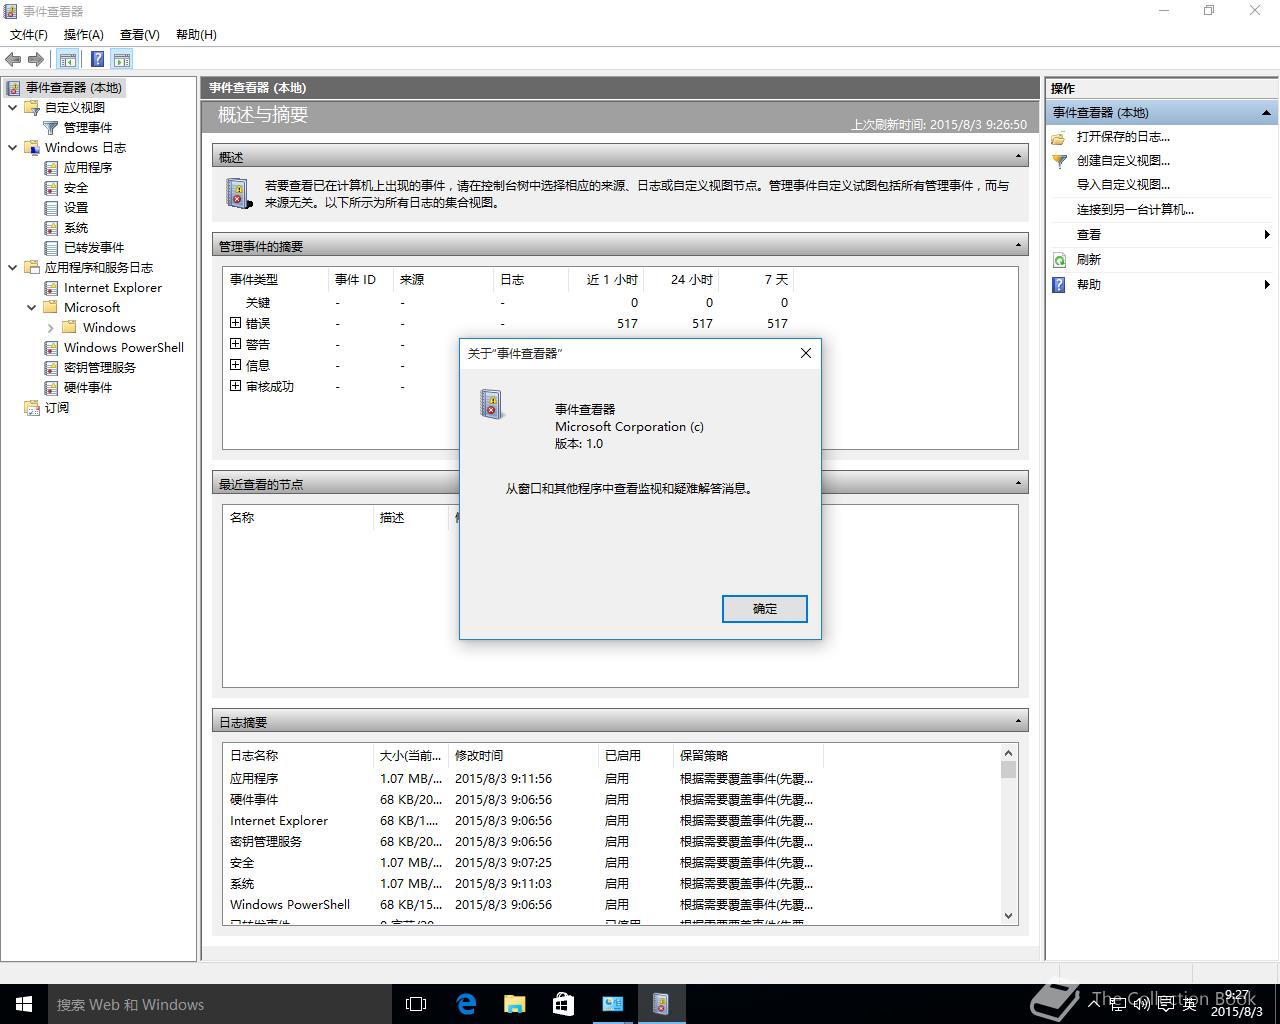This screenshot has height=1024, width=1280.
Task: Launch Edge browser from taskbar
Action: click(466, 1004)
